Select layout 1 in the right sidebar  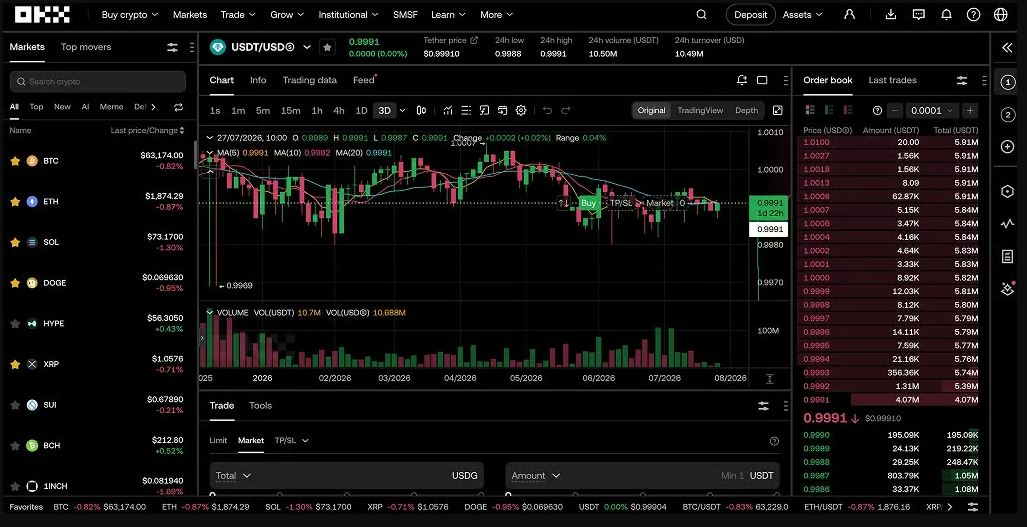(x=1007, y=82)
